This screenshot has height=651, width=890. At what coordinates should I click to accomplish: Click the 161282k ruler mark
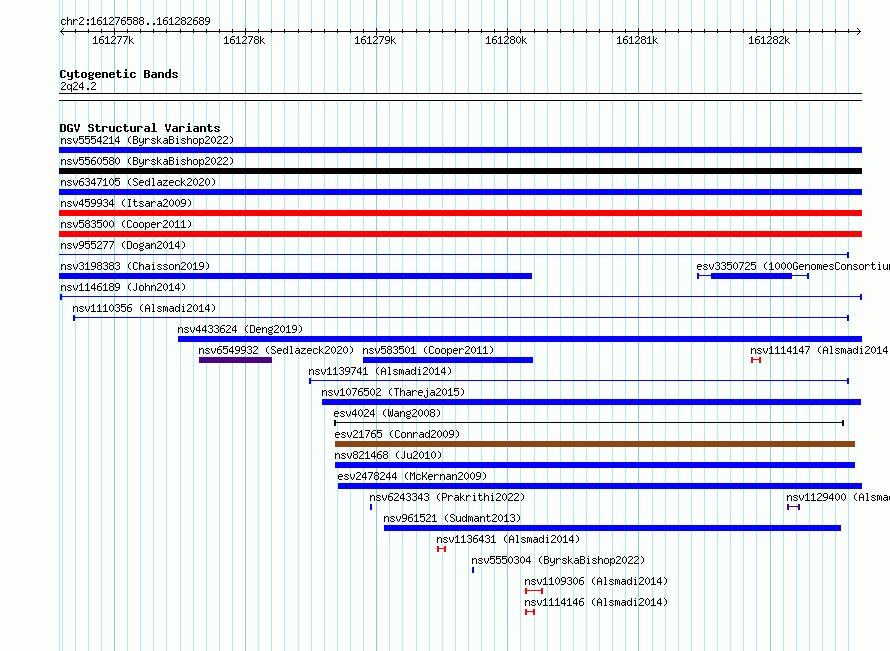(x=769, y=40)
